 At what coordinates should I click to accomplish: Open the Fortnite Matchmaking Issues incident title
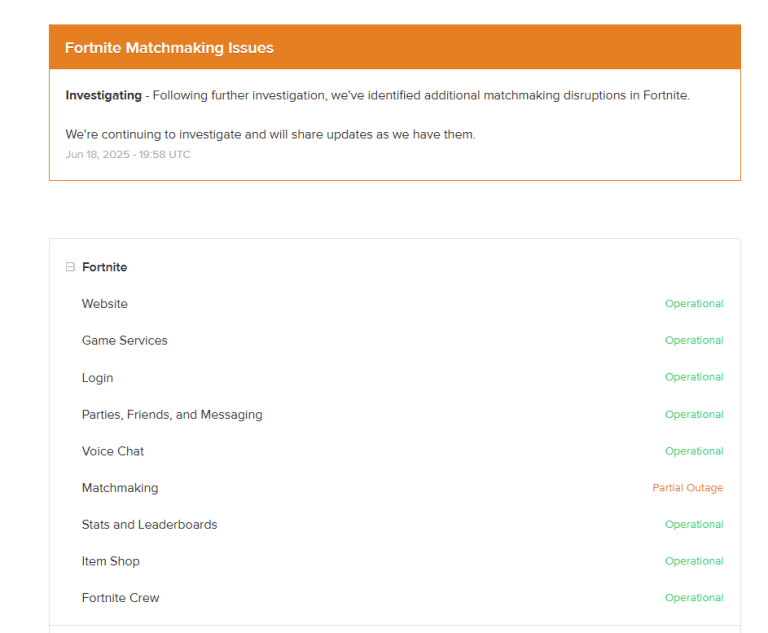tap(169, 48)
